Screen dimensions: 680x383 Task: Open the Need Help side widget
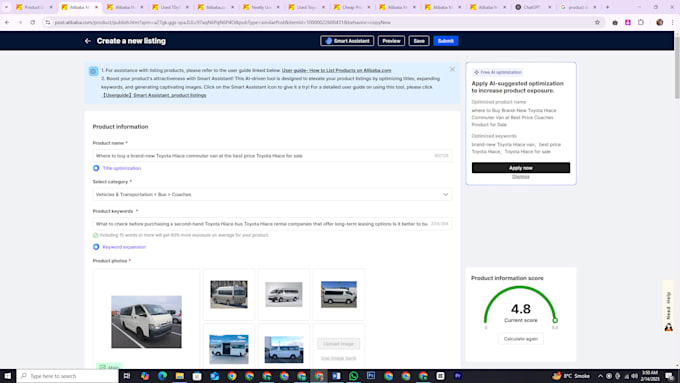pos(669,306)
